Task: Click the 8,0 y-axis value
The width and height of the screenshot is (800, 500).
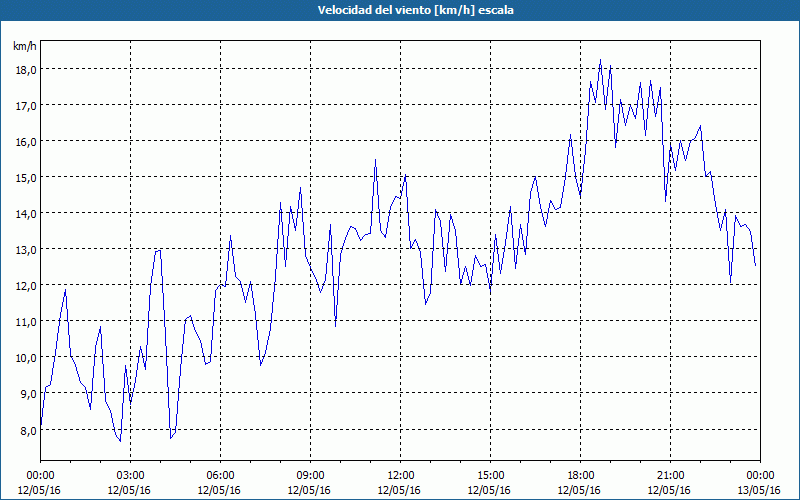Action: pyautogui.click(x=28, y=431)
